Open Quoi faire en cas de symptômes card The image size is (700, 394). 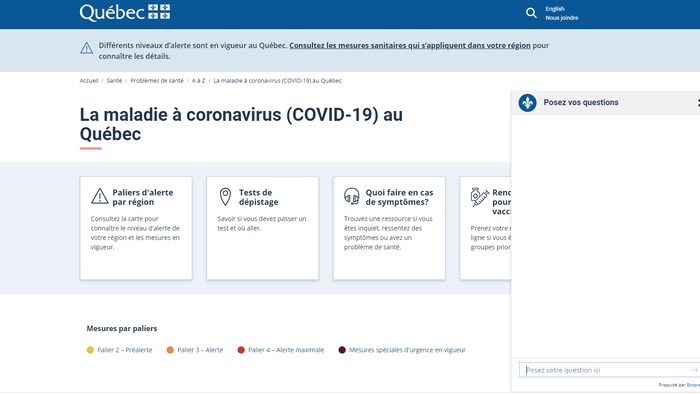click(399, 197)
